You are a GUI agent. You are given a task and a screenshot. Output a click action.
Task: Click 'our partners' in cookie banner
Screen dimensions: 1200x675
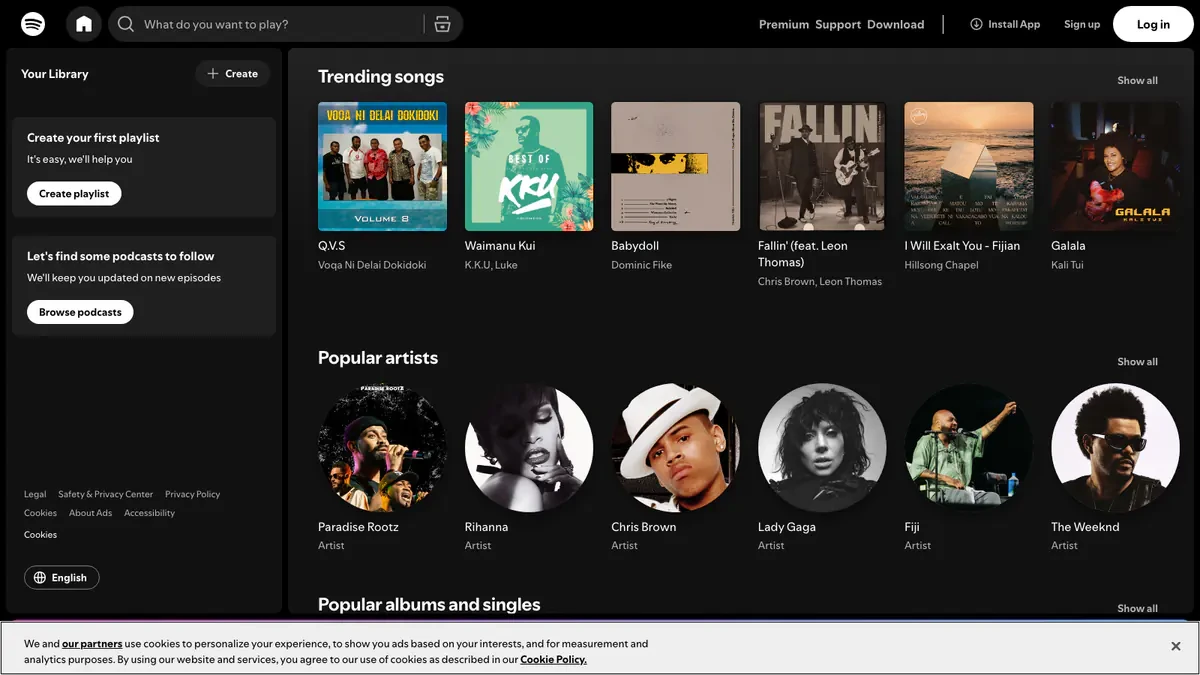tap(92, 644)
